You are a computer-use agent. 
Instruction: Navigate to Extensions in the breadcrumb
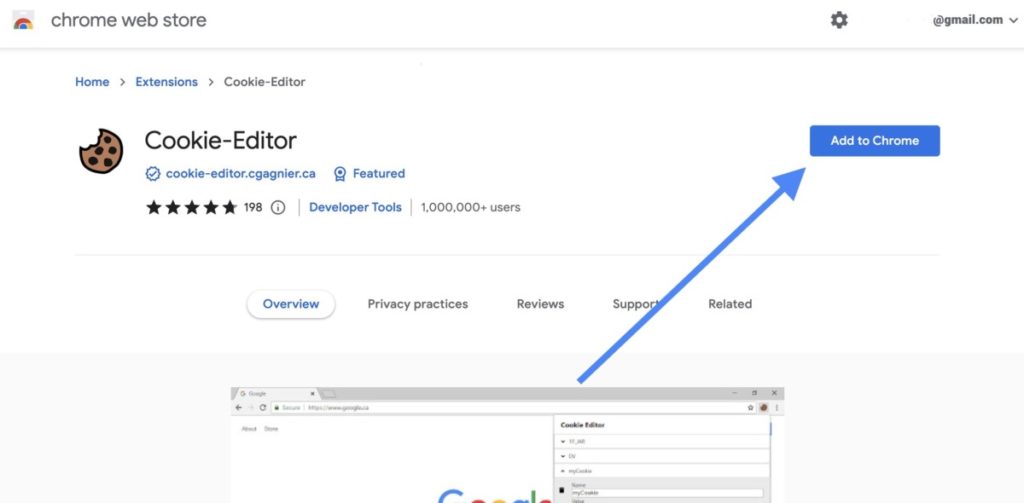point(166,82)
